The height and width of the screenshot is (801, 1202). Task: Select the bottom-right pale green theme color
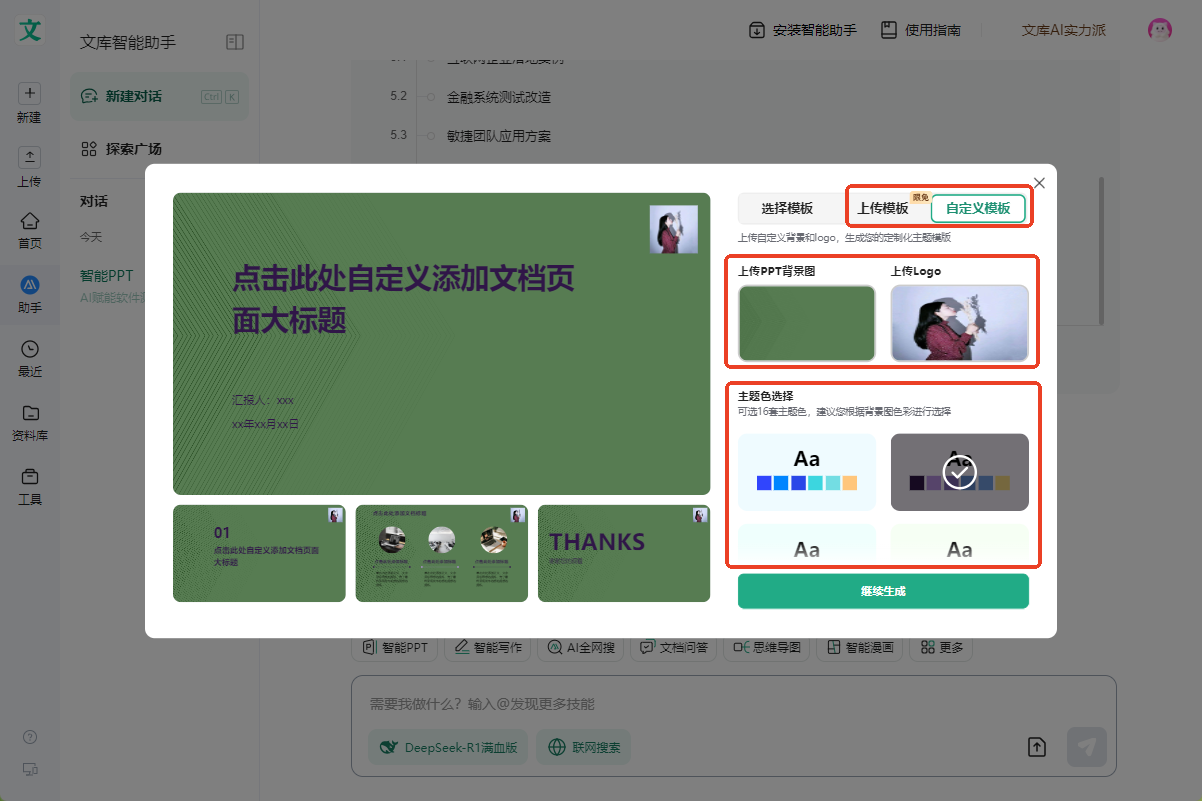point(959,542)
